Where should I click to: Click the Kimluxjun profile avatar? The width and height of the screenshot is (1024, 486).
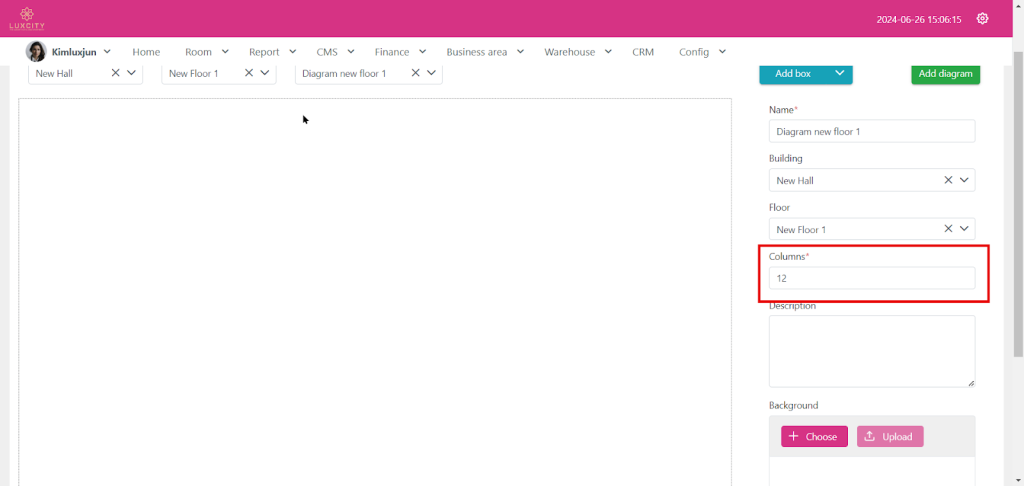click(x=36, y=52)
